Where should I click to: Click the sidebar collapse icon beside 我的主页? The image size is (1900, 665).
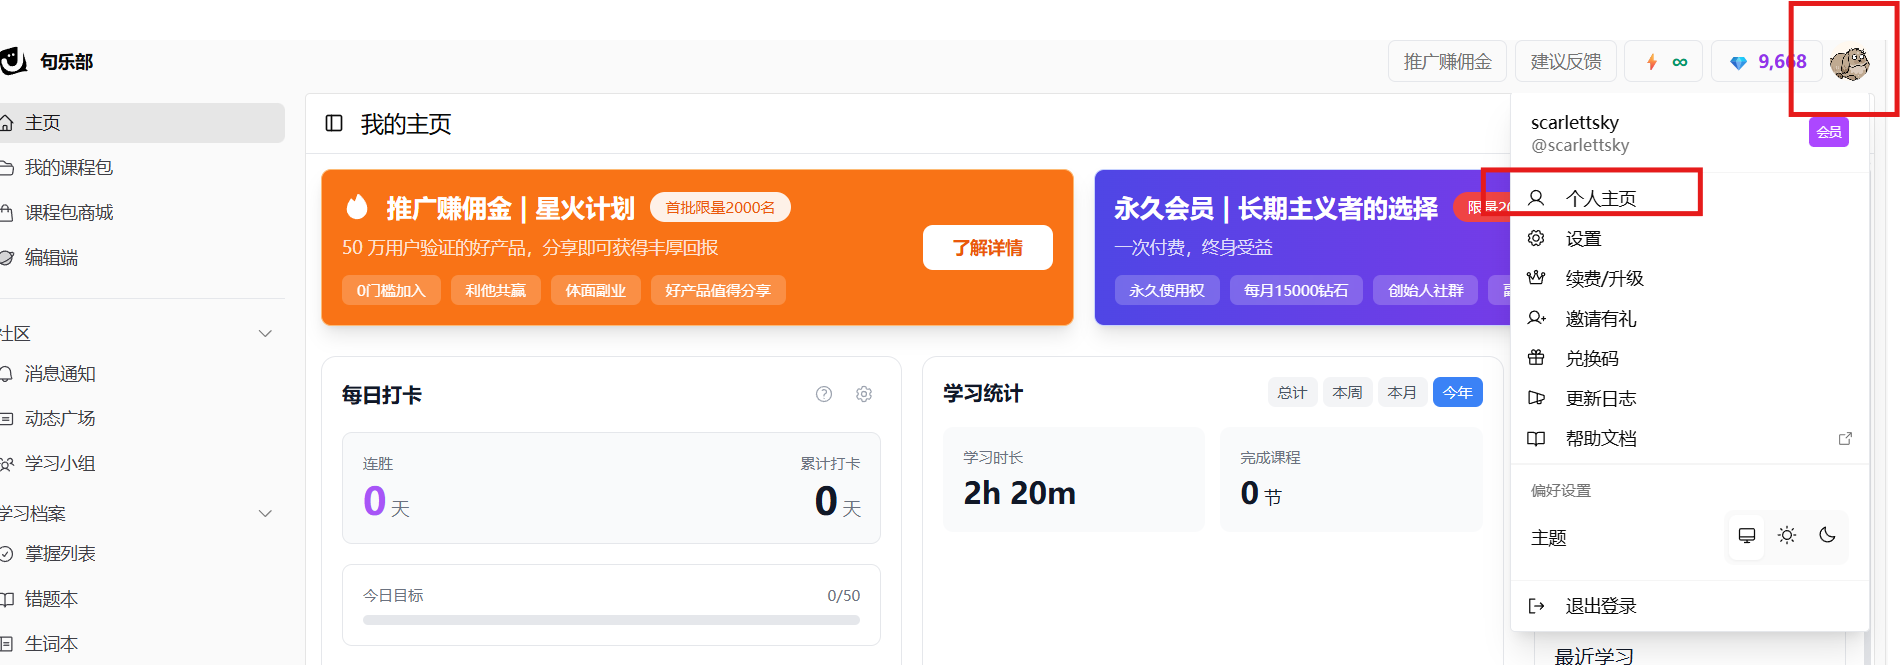334,123
